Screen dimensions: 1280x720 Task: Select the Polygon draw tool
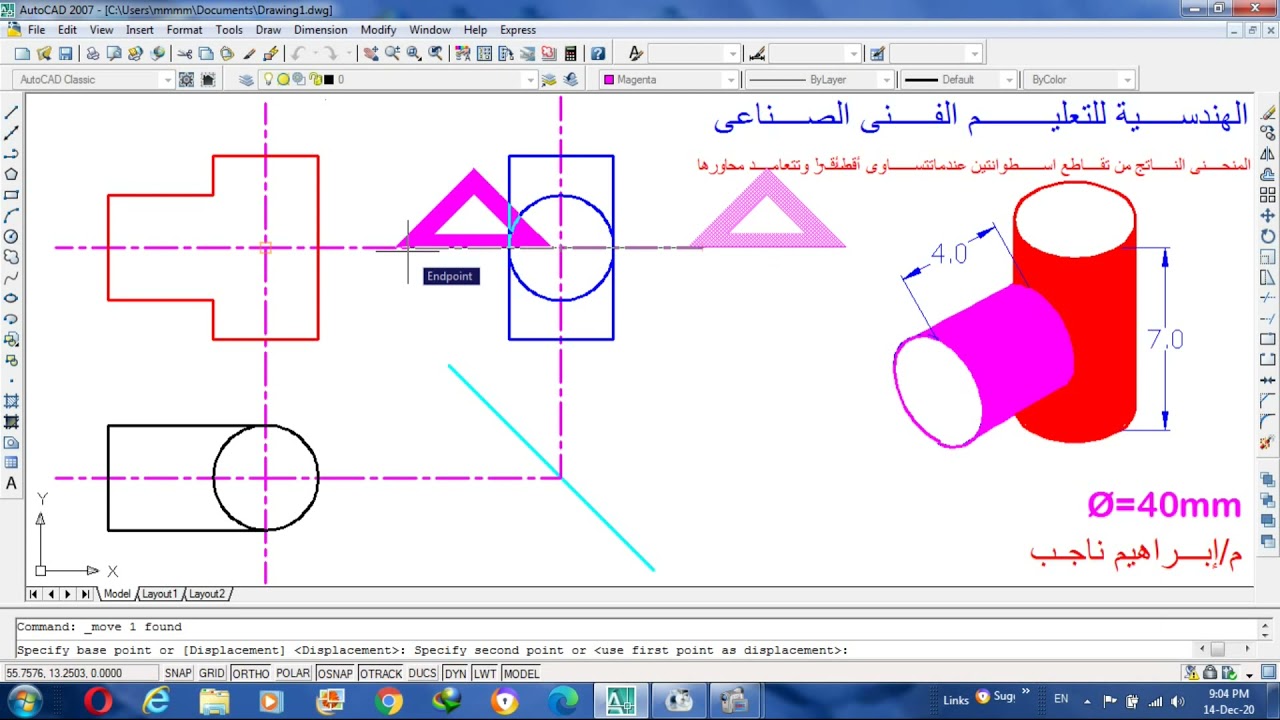pos(12,174)
